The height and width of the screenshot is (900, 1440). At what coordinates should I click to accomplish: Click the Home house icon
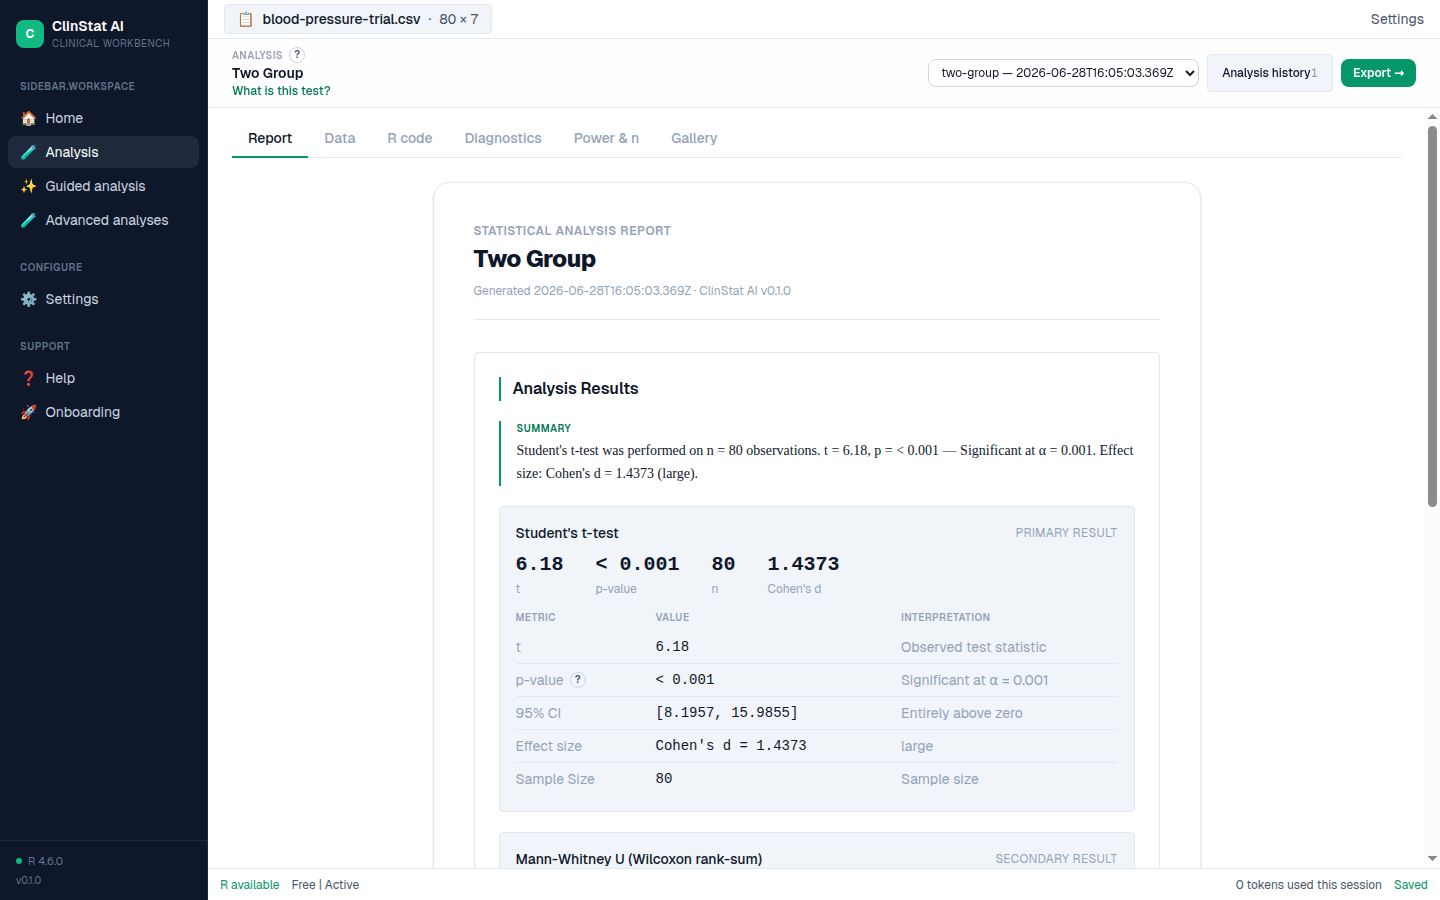pyautogui.click(x=28, y=118)
